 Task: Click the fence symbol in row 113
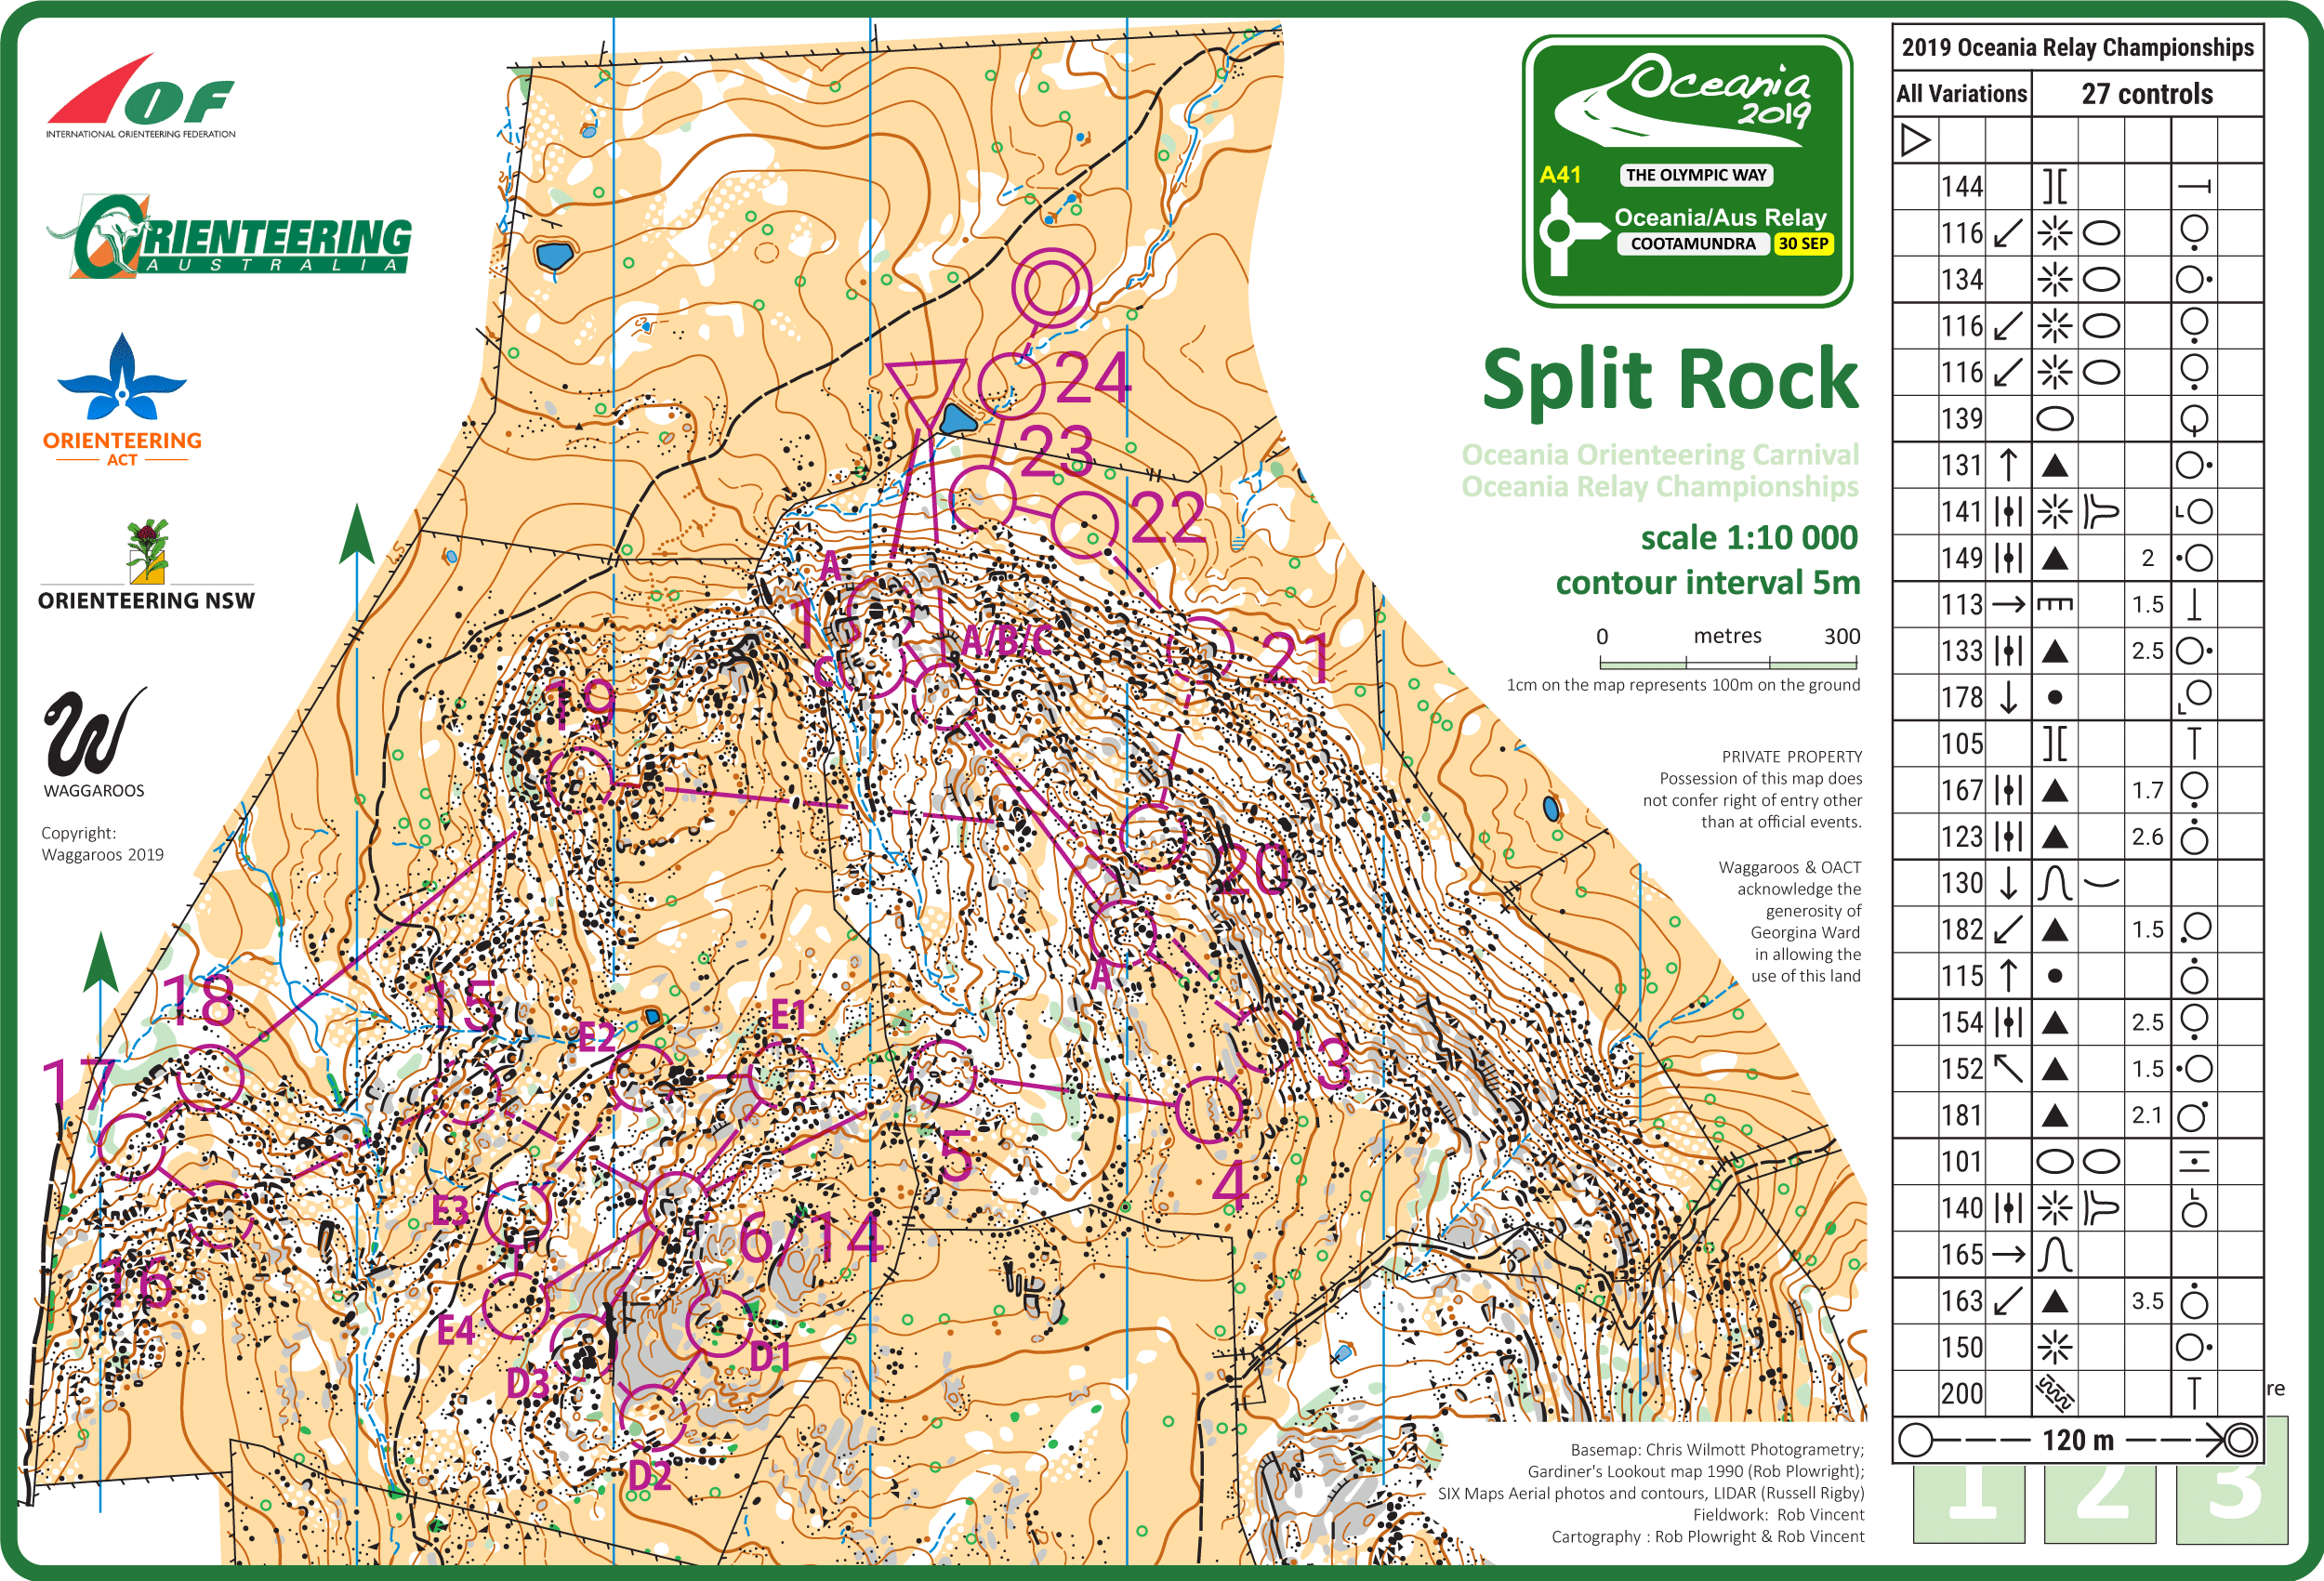[2055, 604]
